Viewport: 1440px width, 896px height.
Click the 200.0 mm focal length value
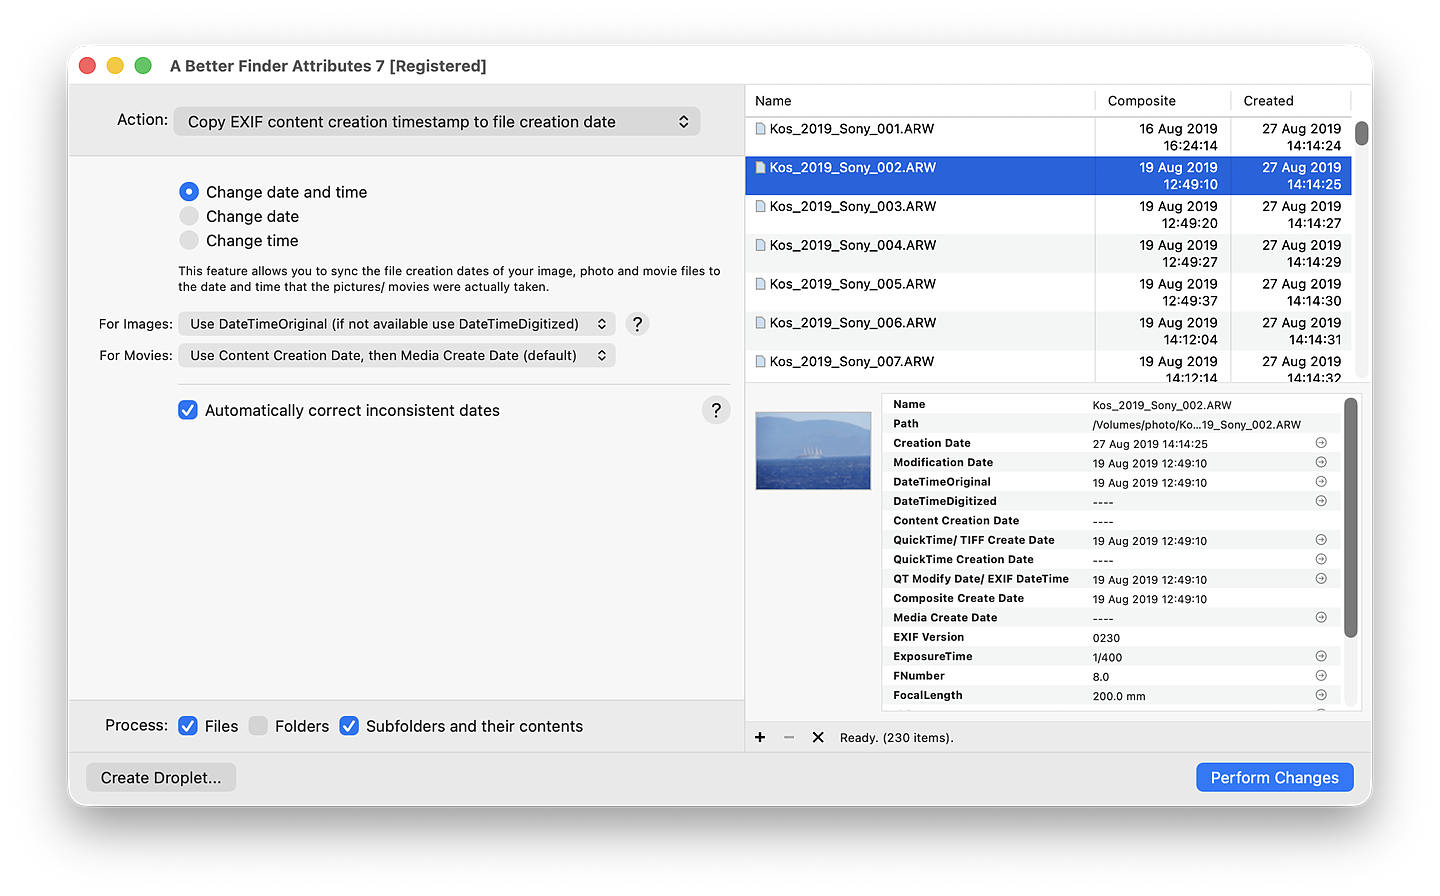(1119, 696)
